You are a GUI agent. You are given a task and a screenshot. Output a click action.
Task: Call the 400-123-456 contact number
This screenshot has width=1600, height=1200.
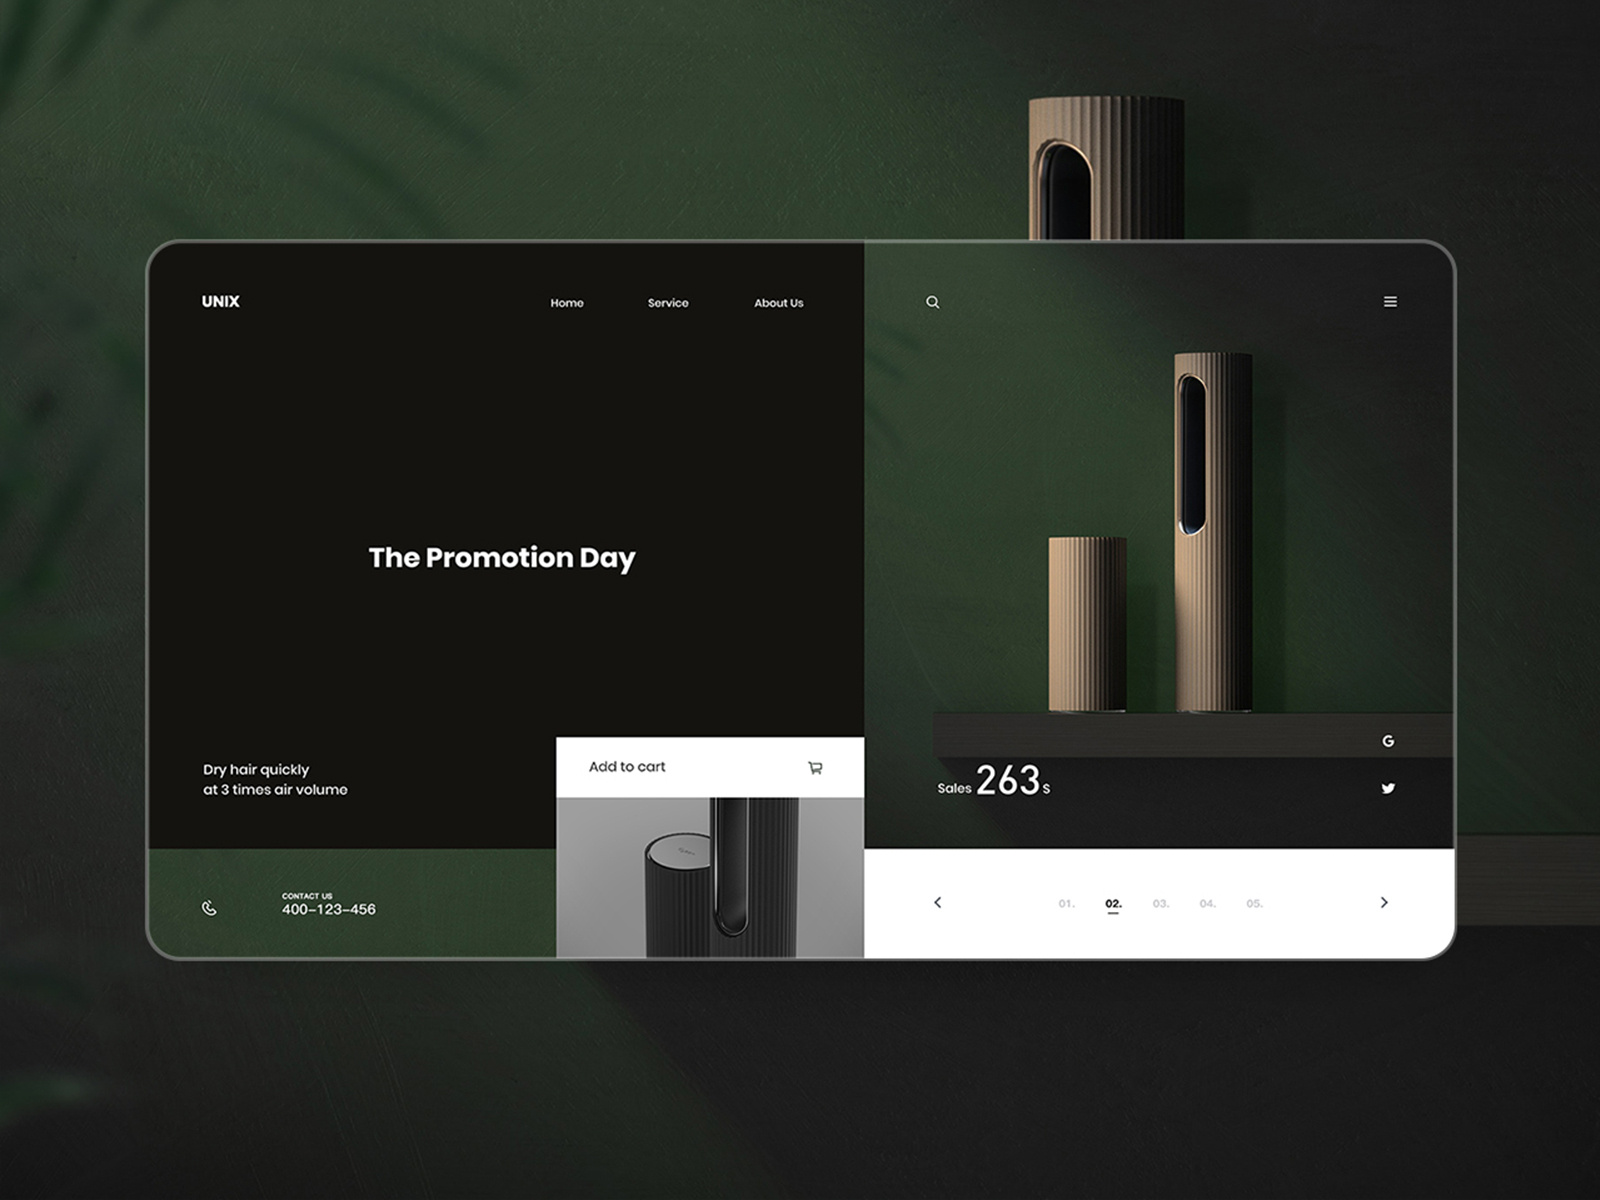[x=329, y=908]
